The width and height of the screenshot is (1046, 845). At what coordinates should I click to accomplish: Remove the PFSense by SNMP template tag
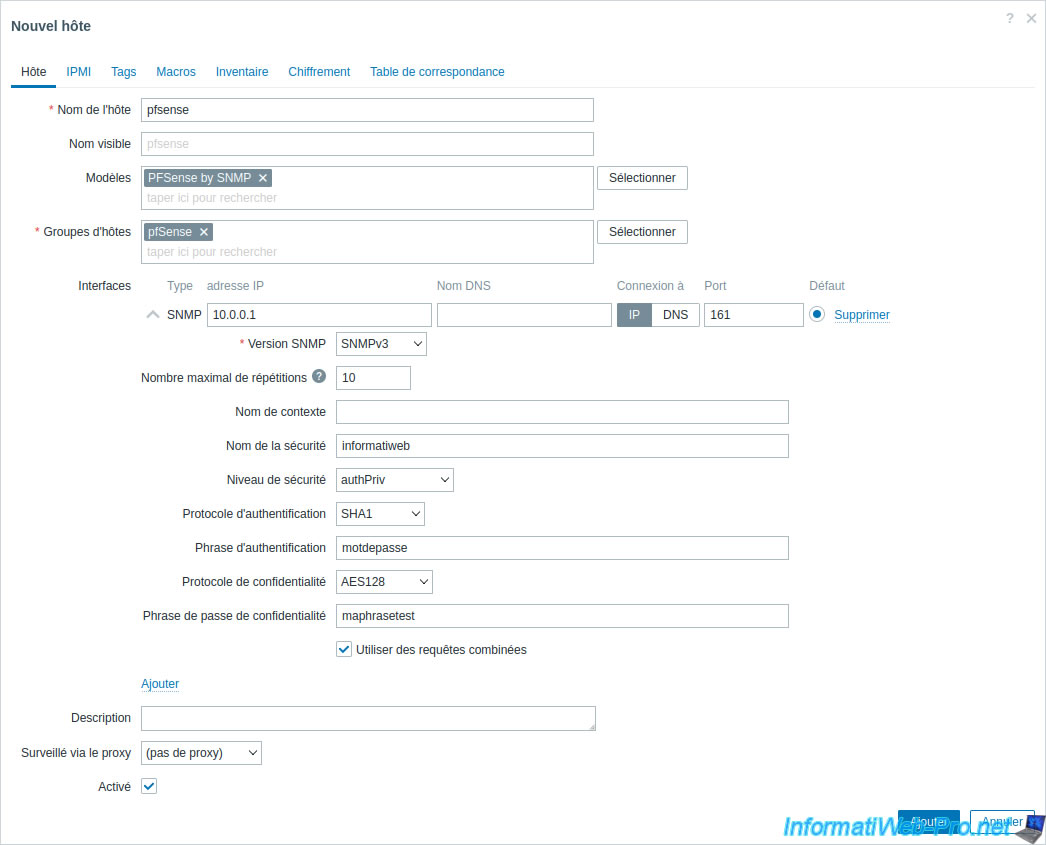point(263,178)
